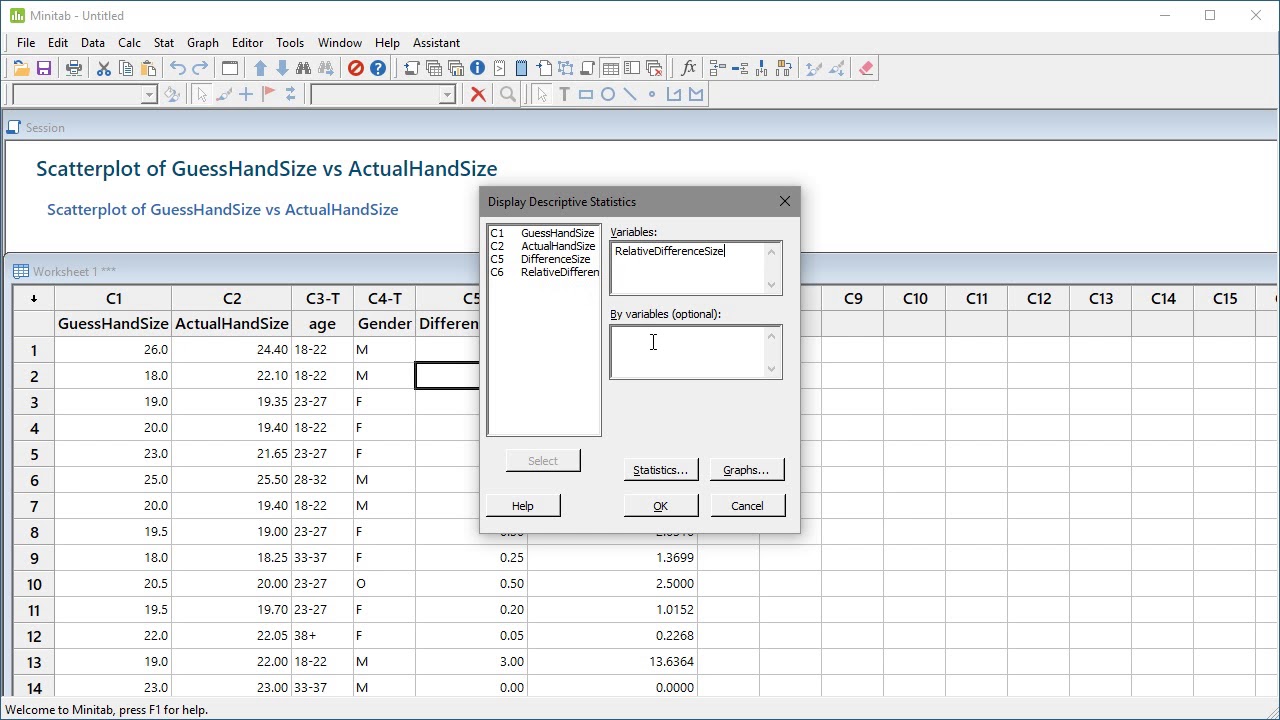Open Find with the binoculars icon
The image size is (1280, 720).
coord(304,69)
